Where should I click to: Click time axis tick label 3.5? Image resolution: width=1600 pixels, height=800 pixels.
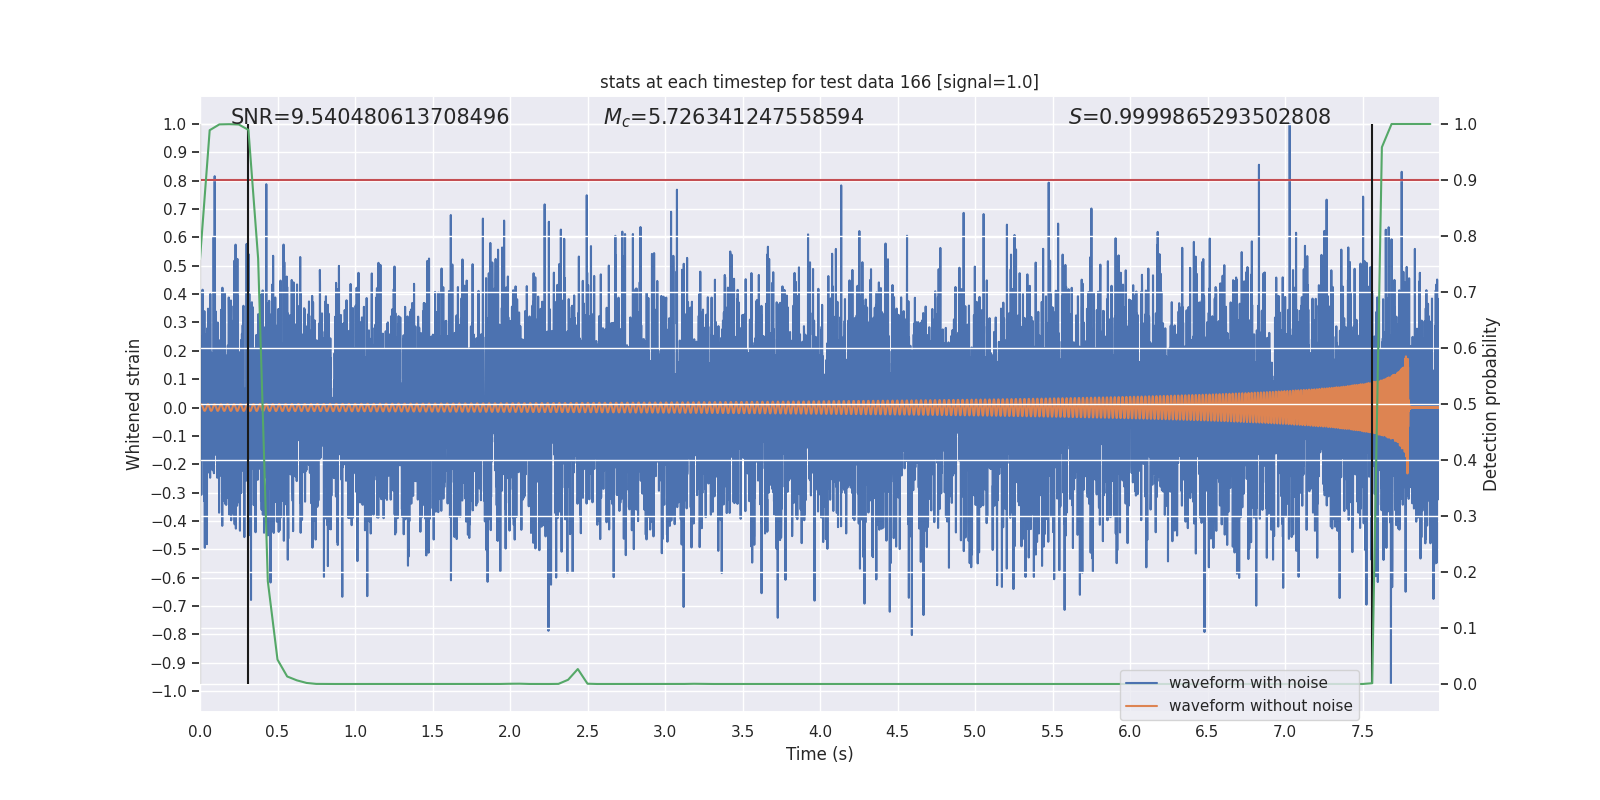(x=742, y=731)
